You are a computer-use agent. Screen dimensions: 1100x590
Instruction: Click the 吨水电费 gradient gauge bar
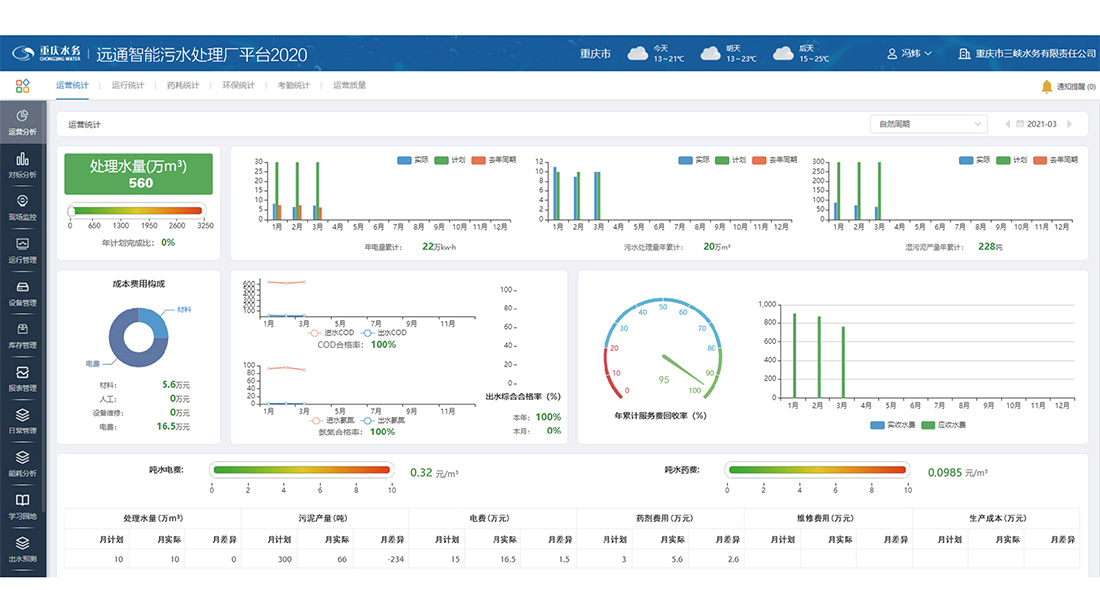point(302,470)
